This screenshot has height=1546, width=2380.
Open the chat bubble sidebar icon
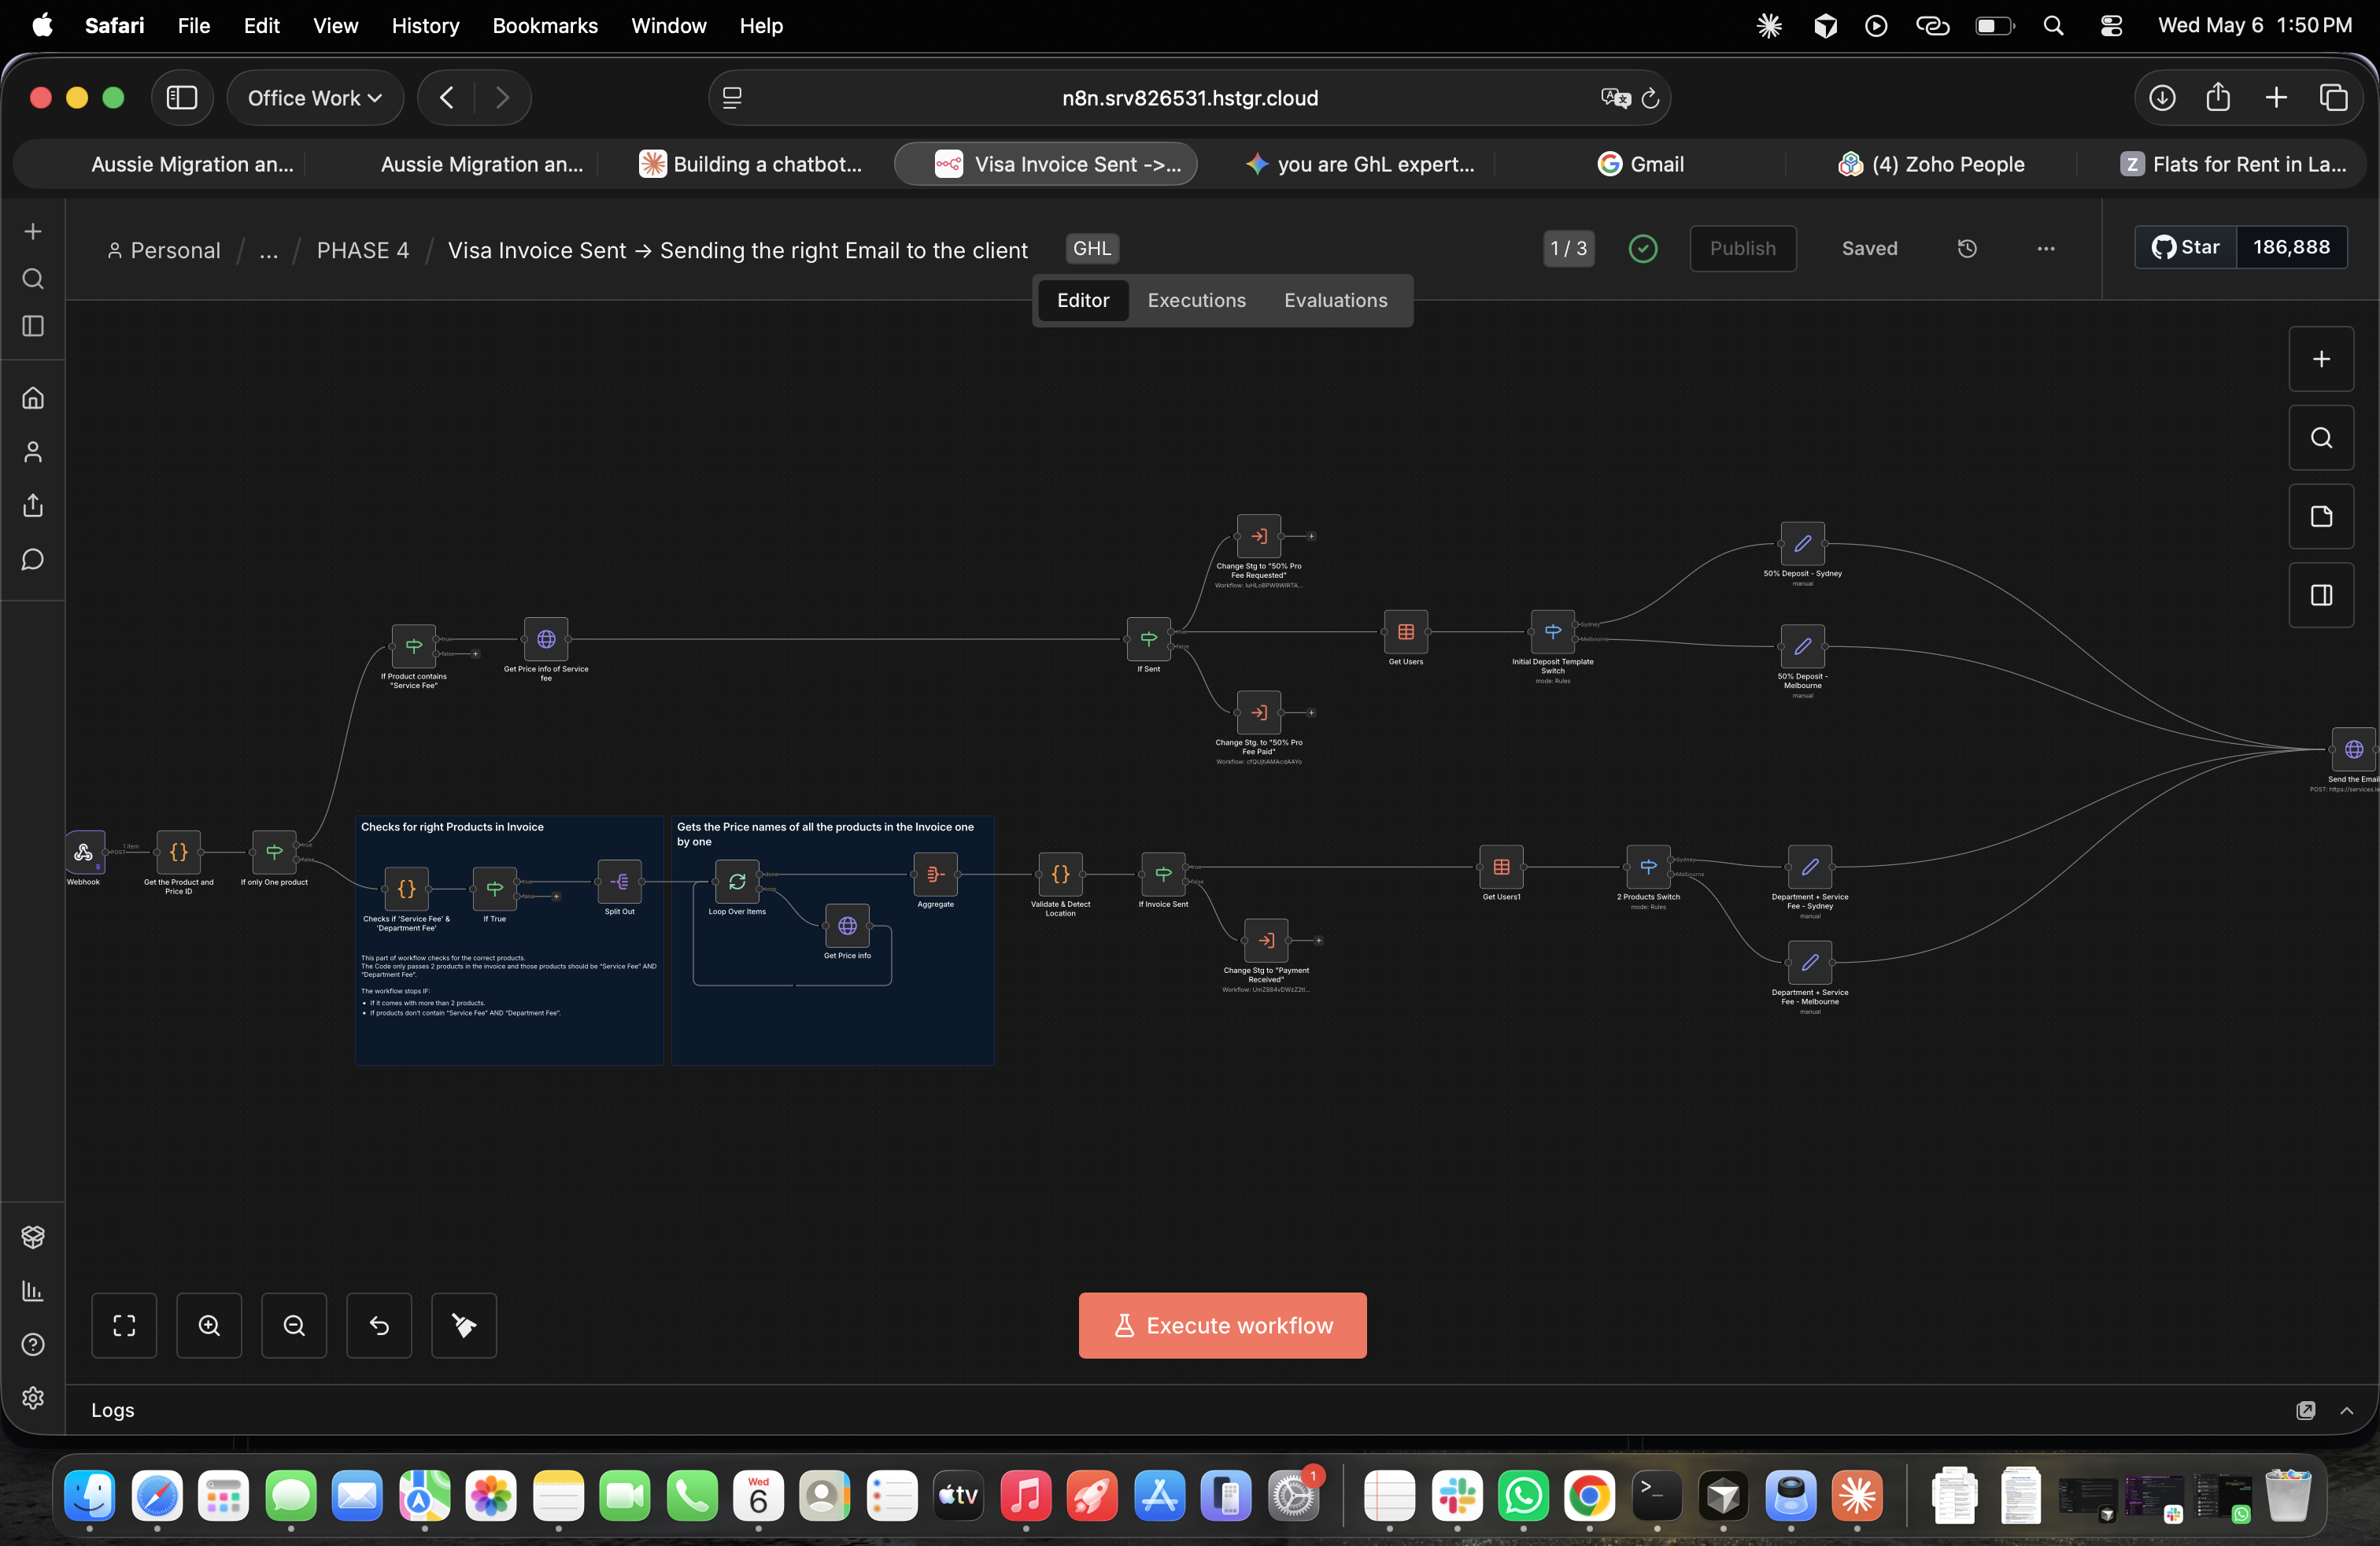coord(33,559)
